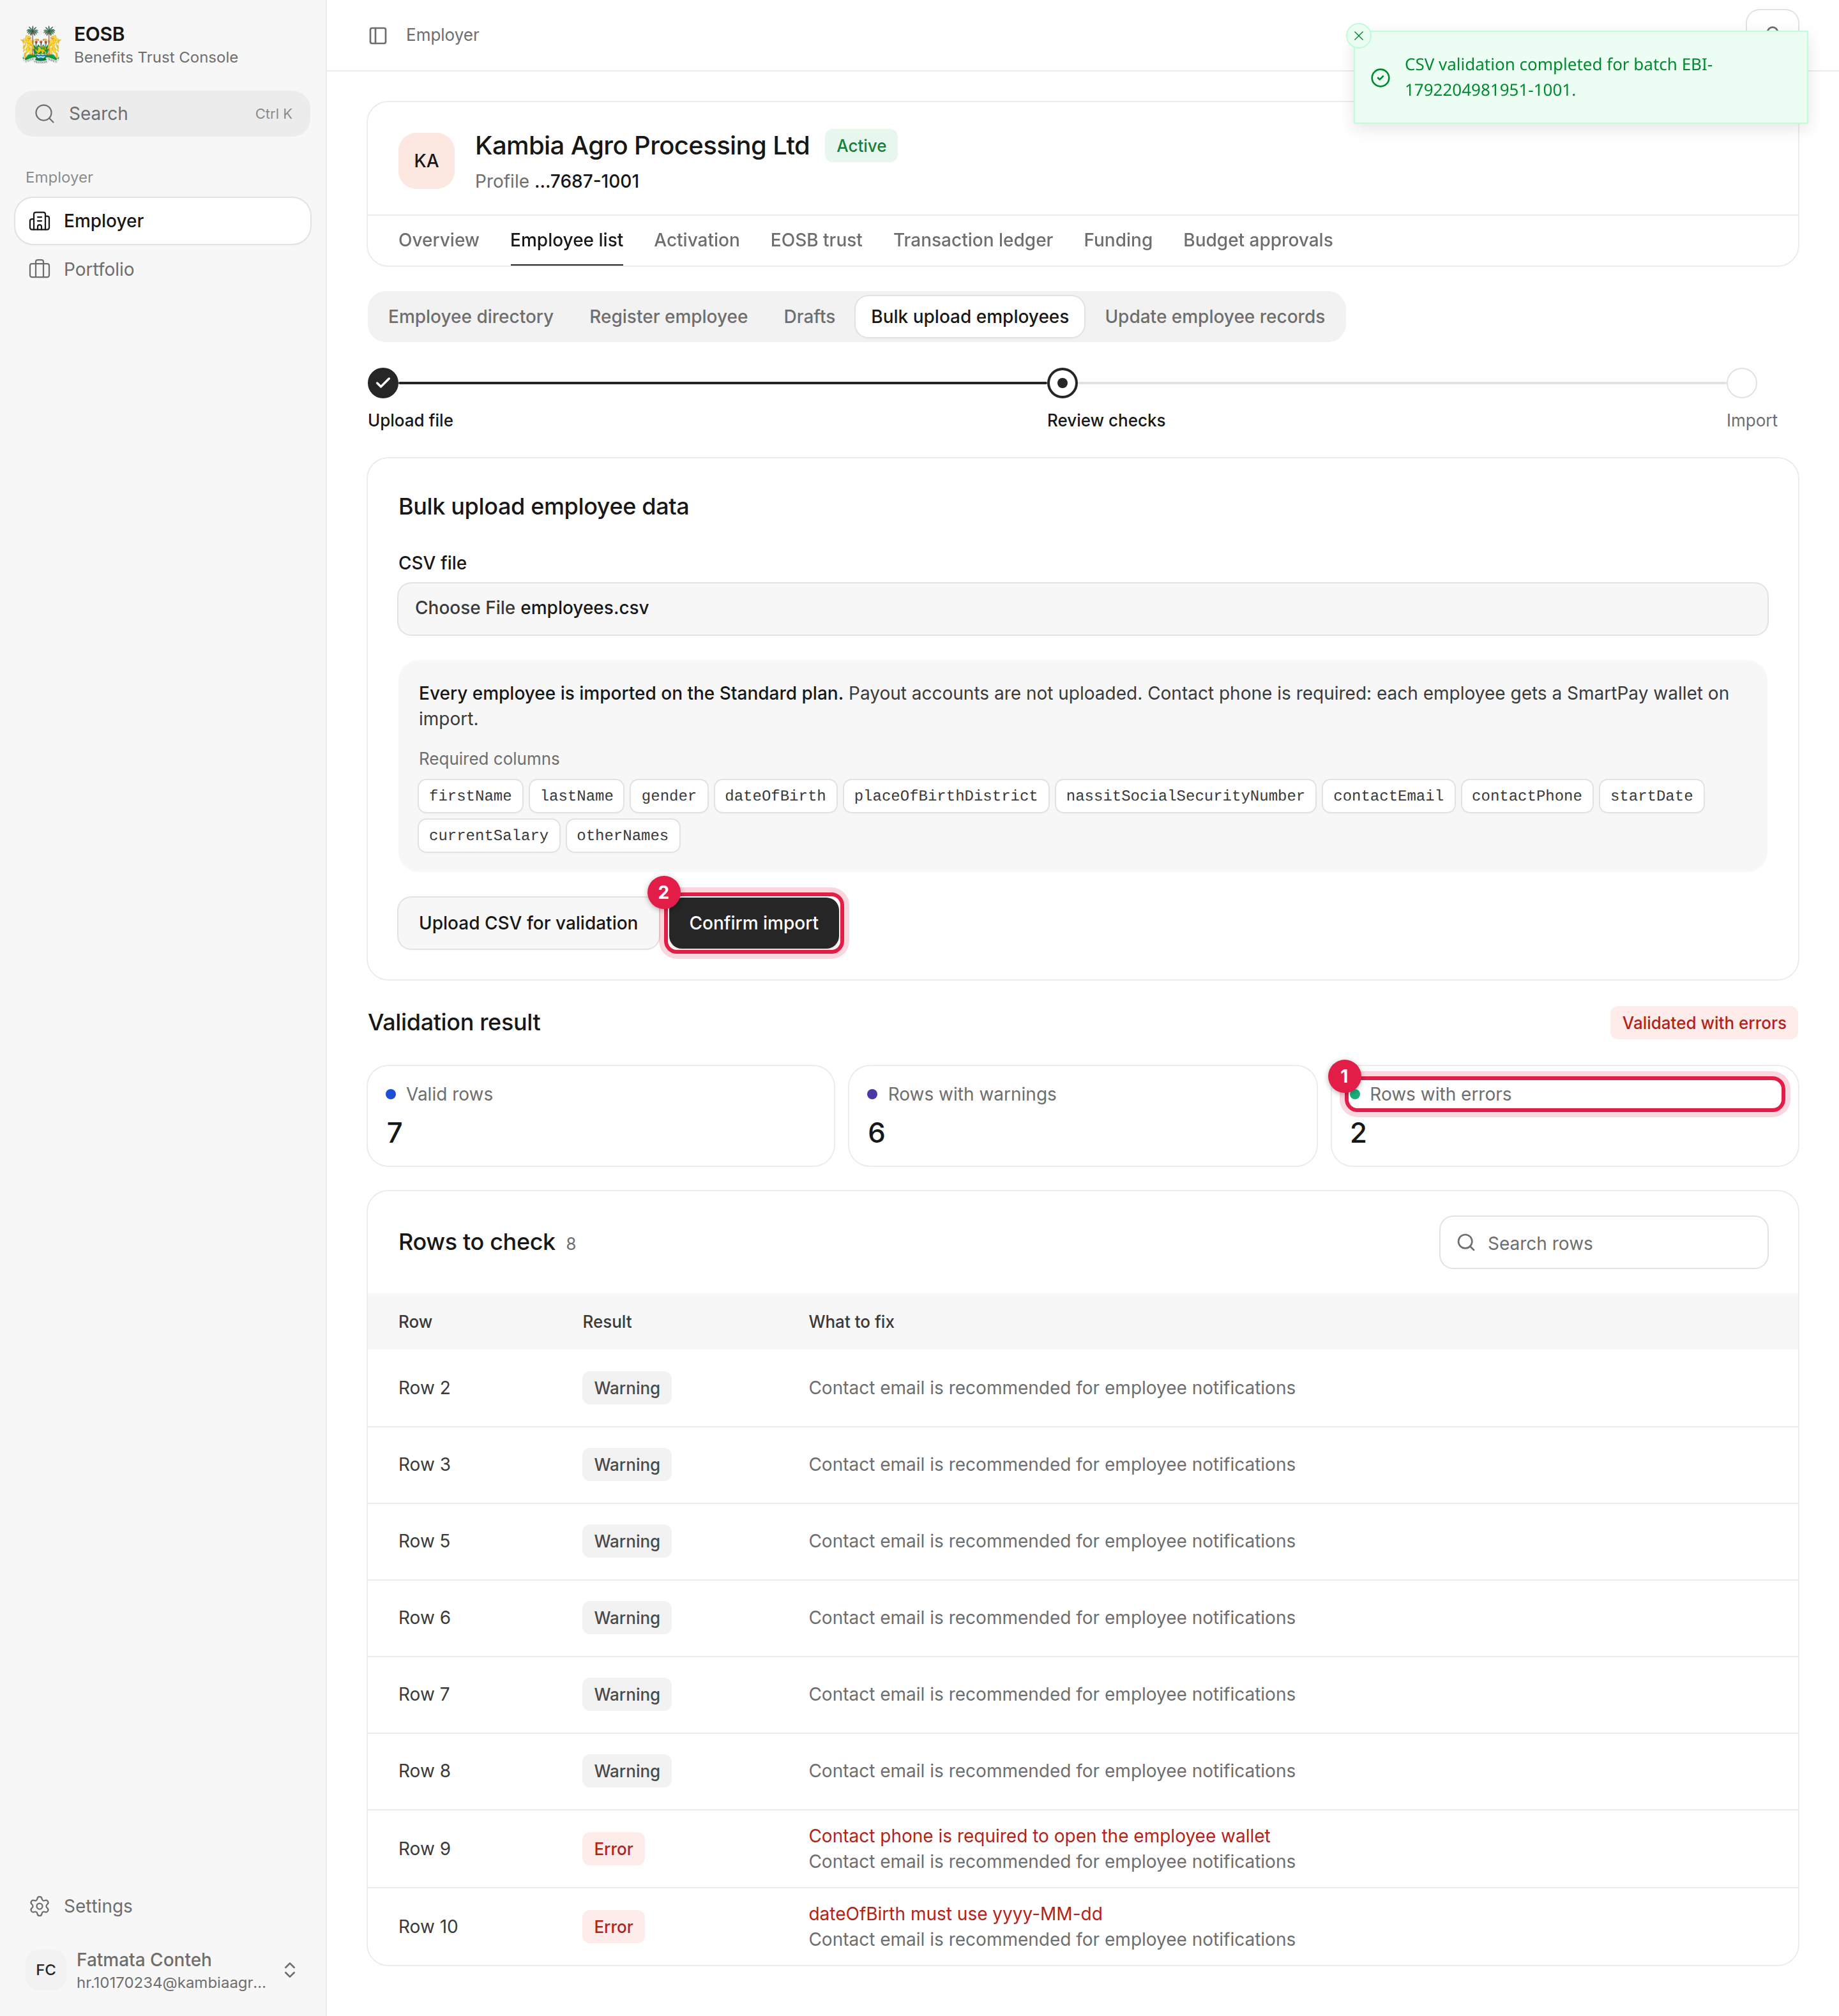Click Upload CSV for validation button
This screenshot has height=2016, width=1839.
[528, 923]
